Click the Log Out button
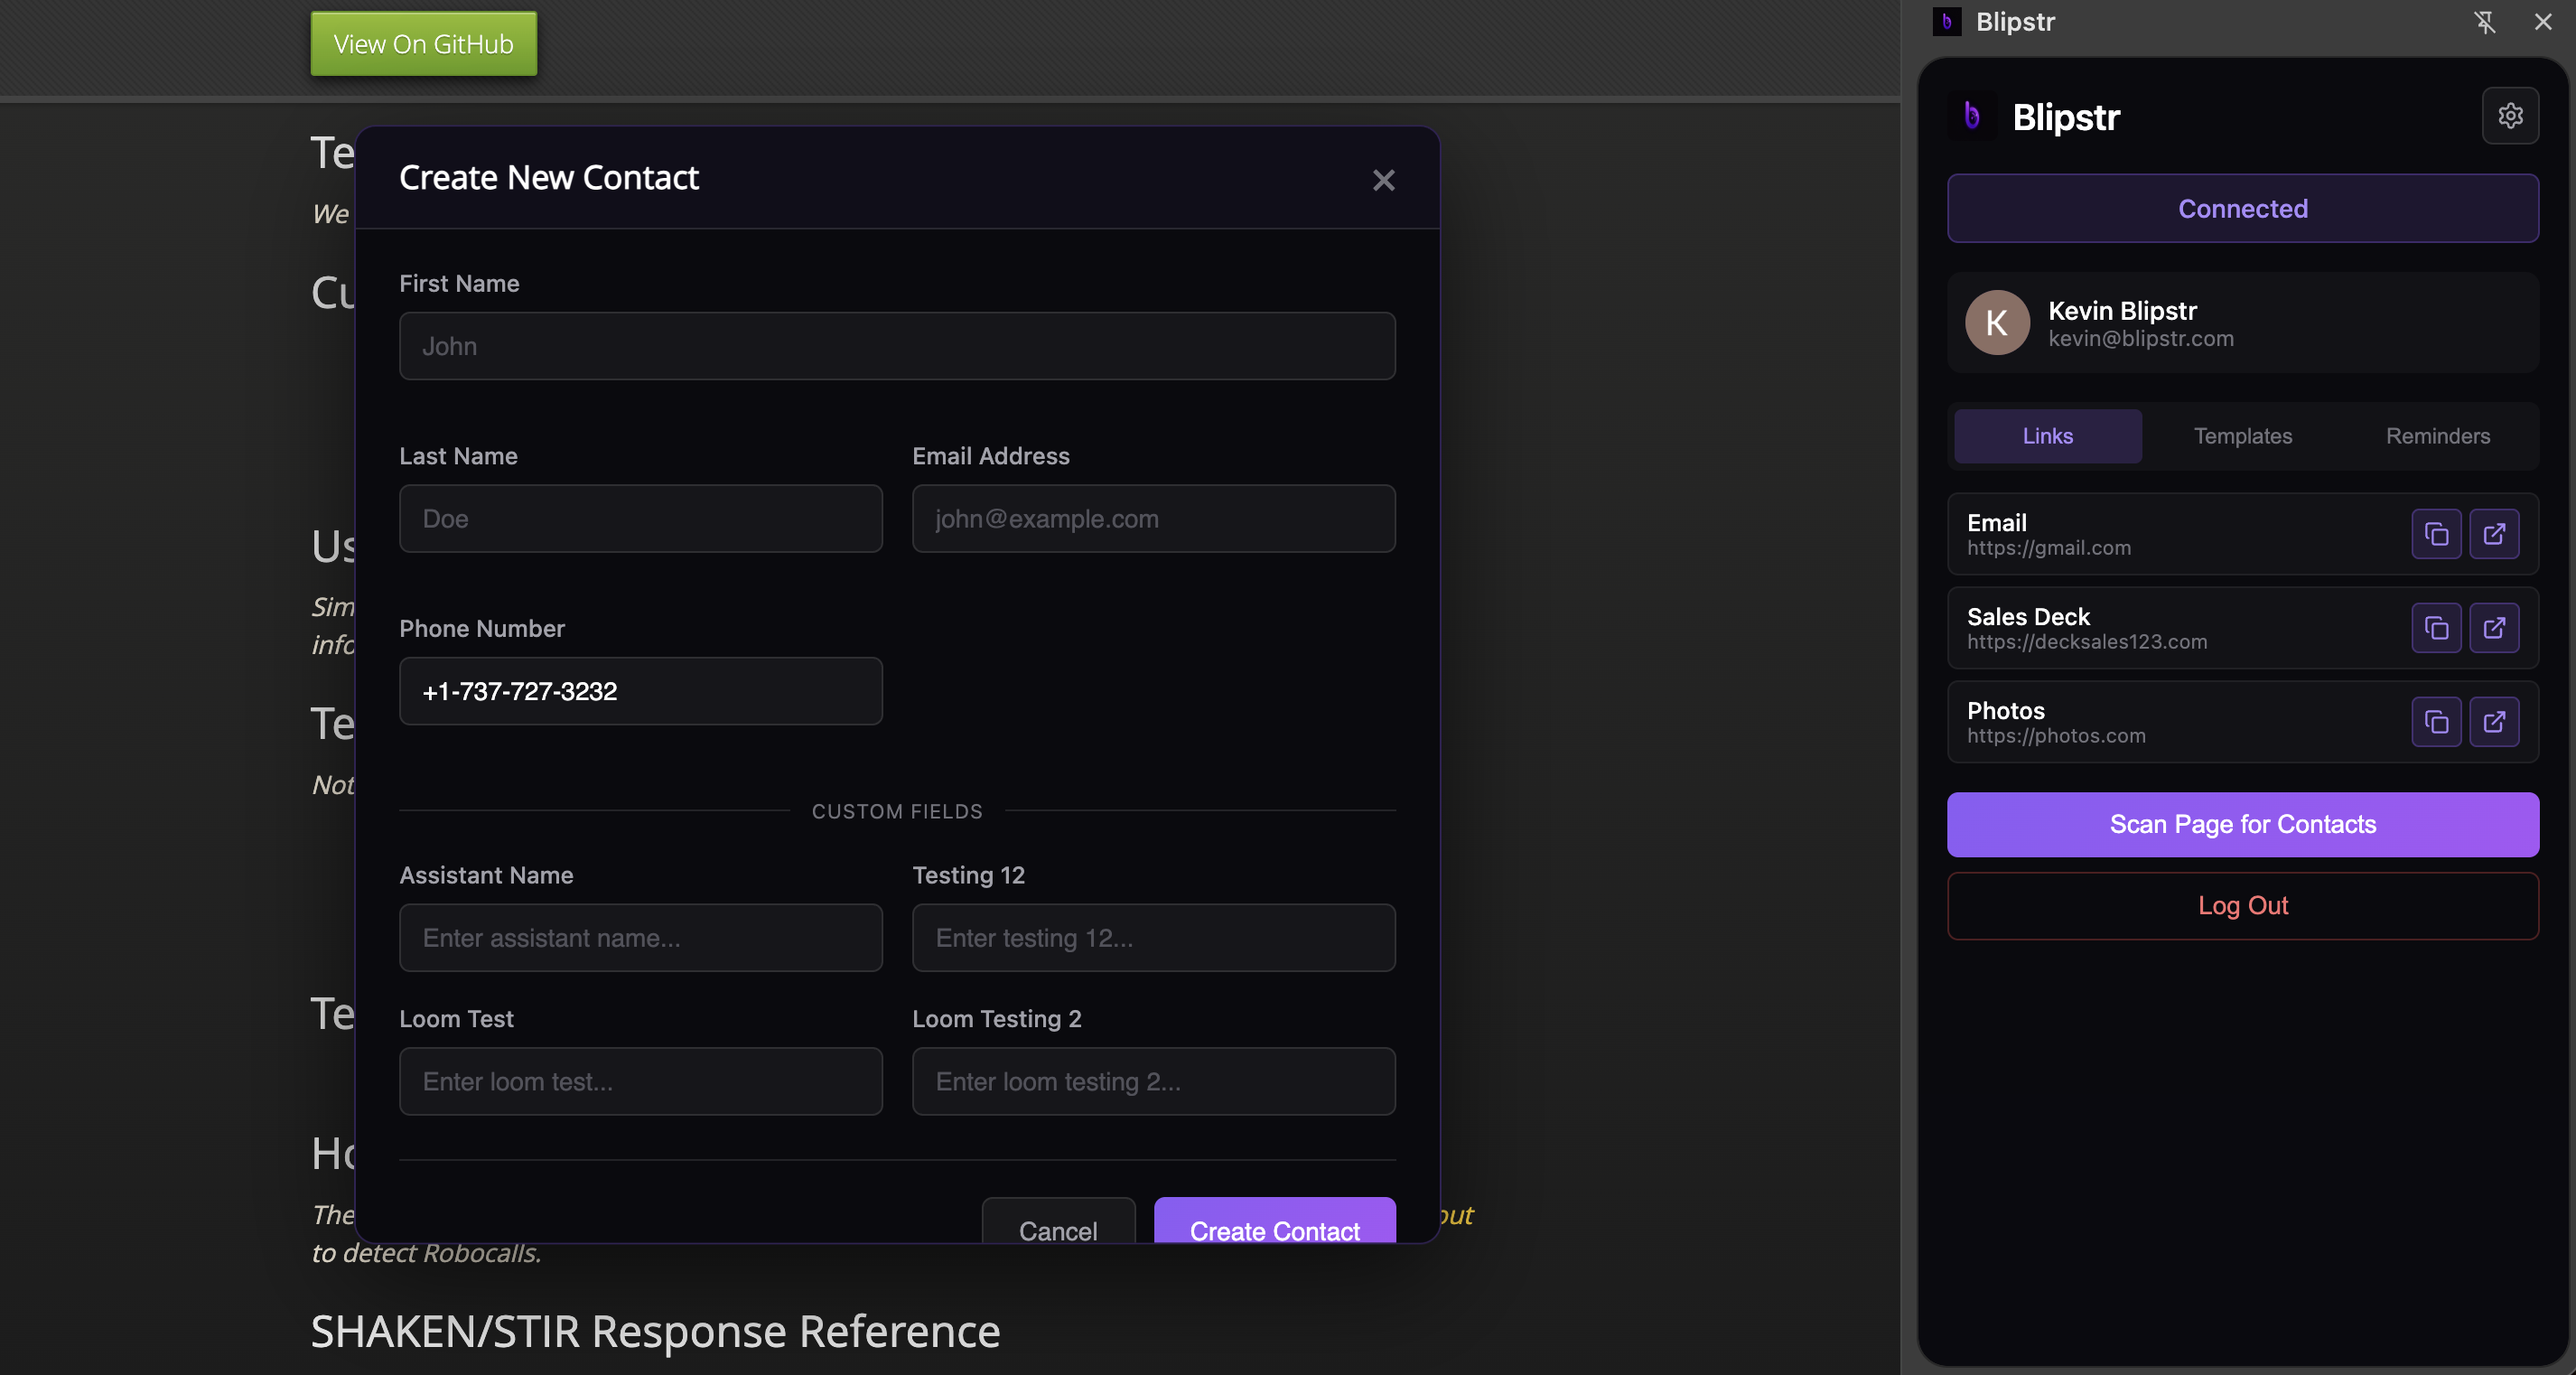 (2242, 906)
